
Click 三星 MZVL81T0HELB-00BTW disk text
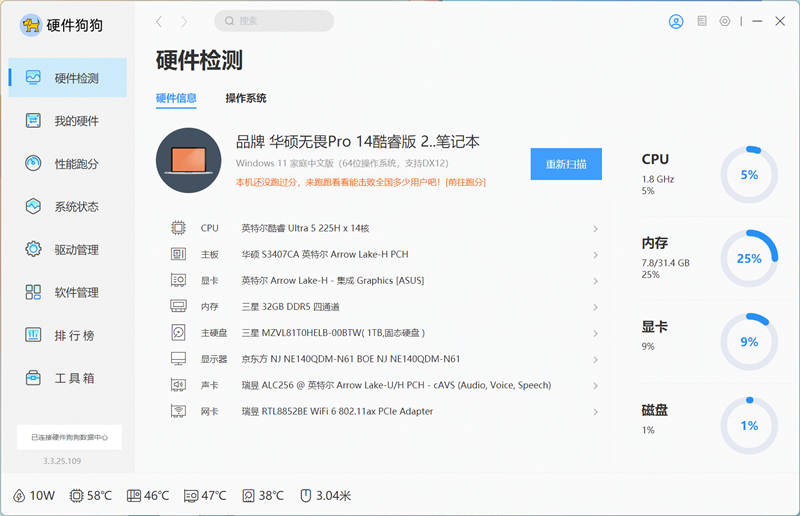point(333,333)
